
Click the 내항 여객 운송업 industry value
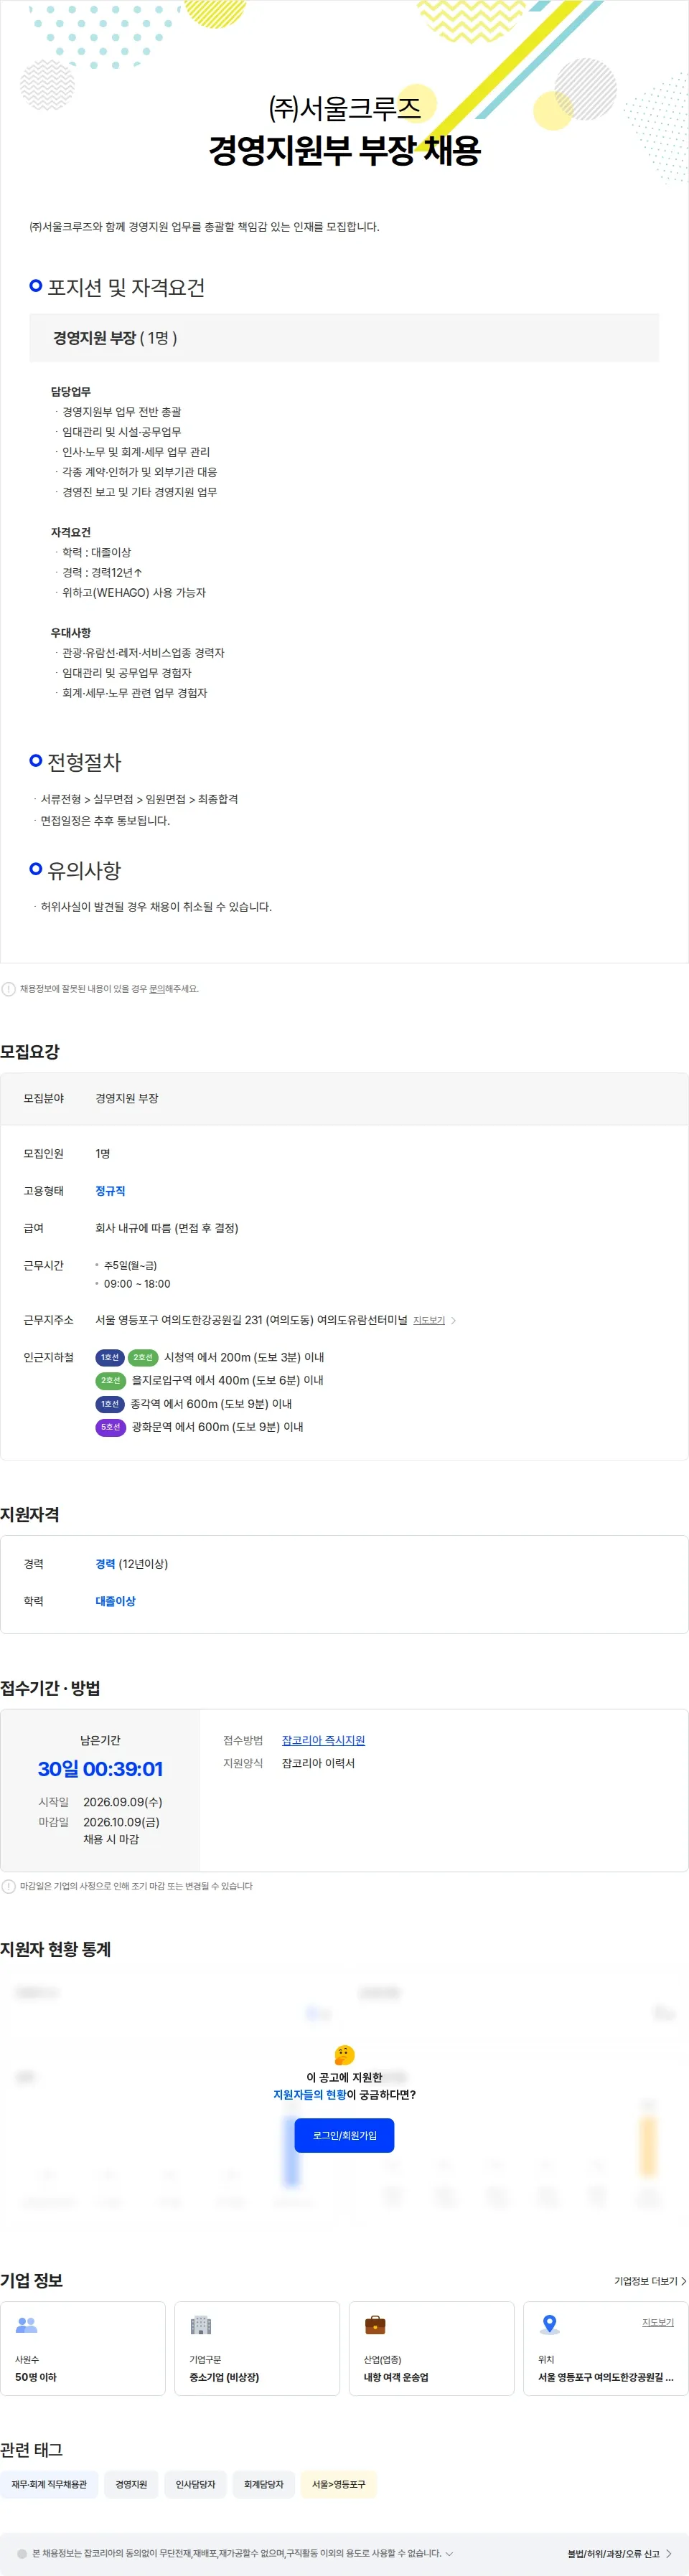pos(396,2377)
